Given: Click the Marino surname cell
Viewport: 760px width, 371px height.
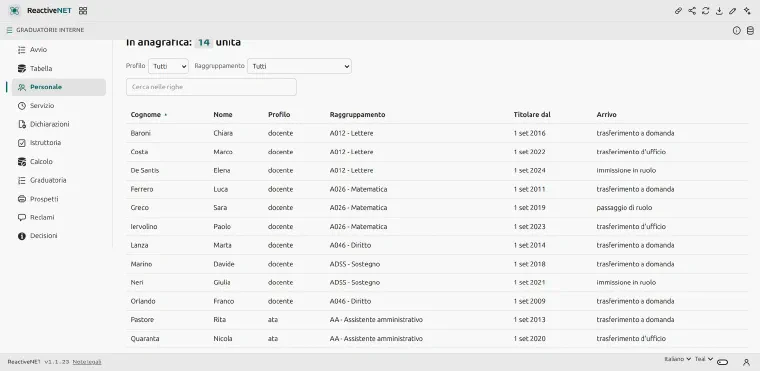Looking at the screenshot, I should [142, 264].
